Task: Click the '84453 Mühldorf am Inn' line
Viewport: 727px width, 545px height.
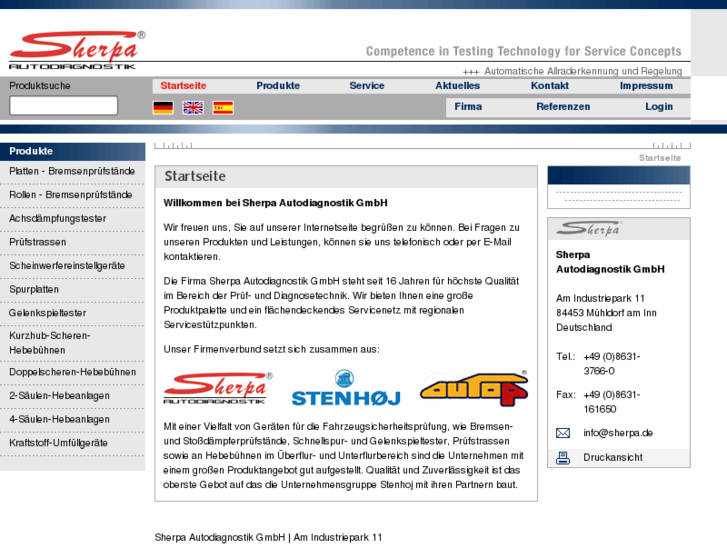Action: (606, 313)
